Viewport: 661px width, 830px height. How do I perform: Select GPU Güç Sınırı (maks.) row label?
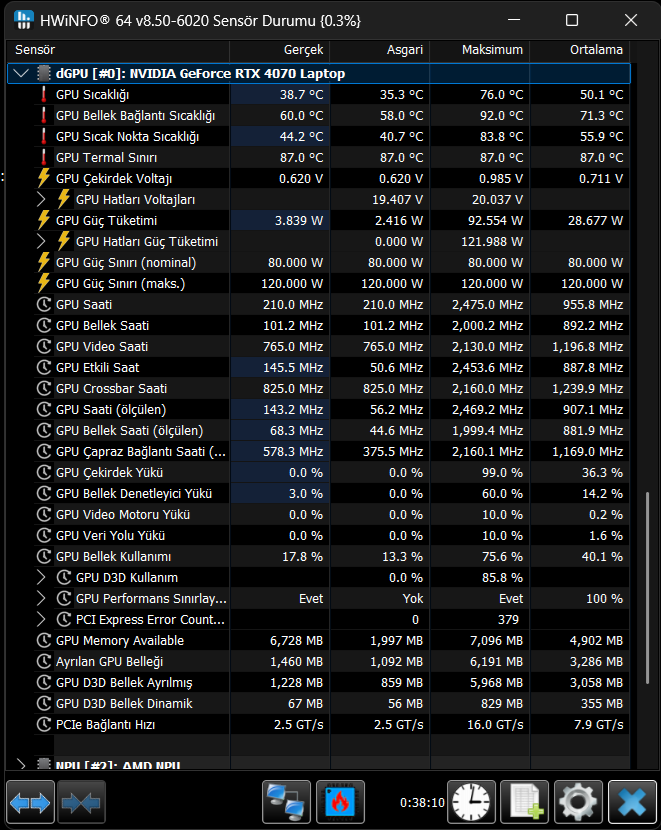pos(121,284)
